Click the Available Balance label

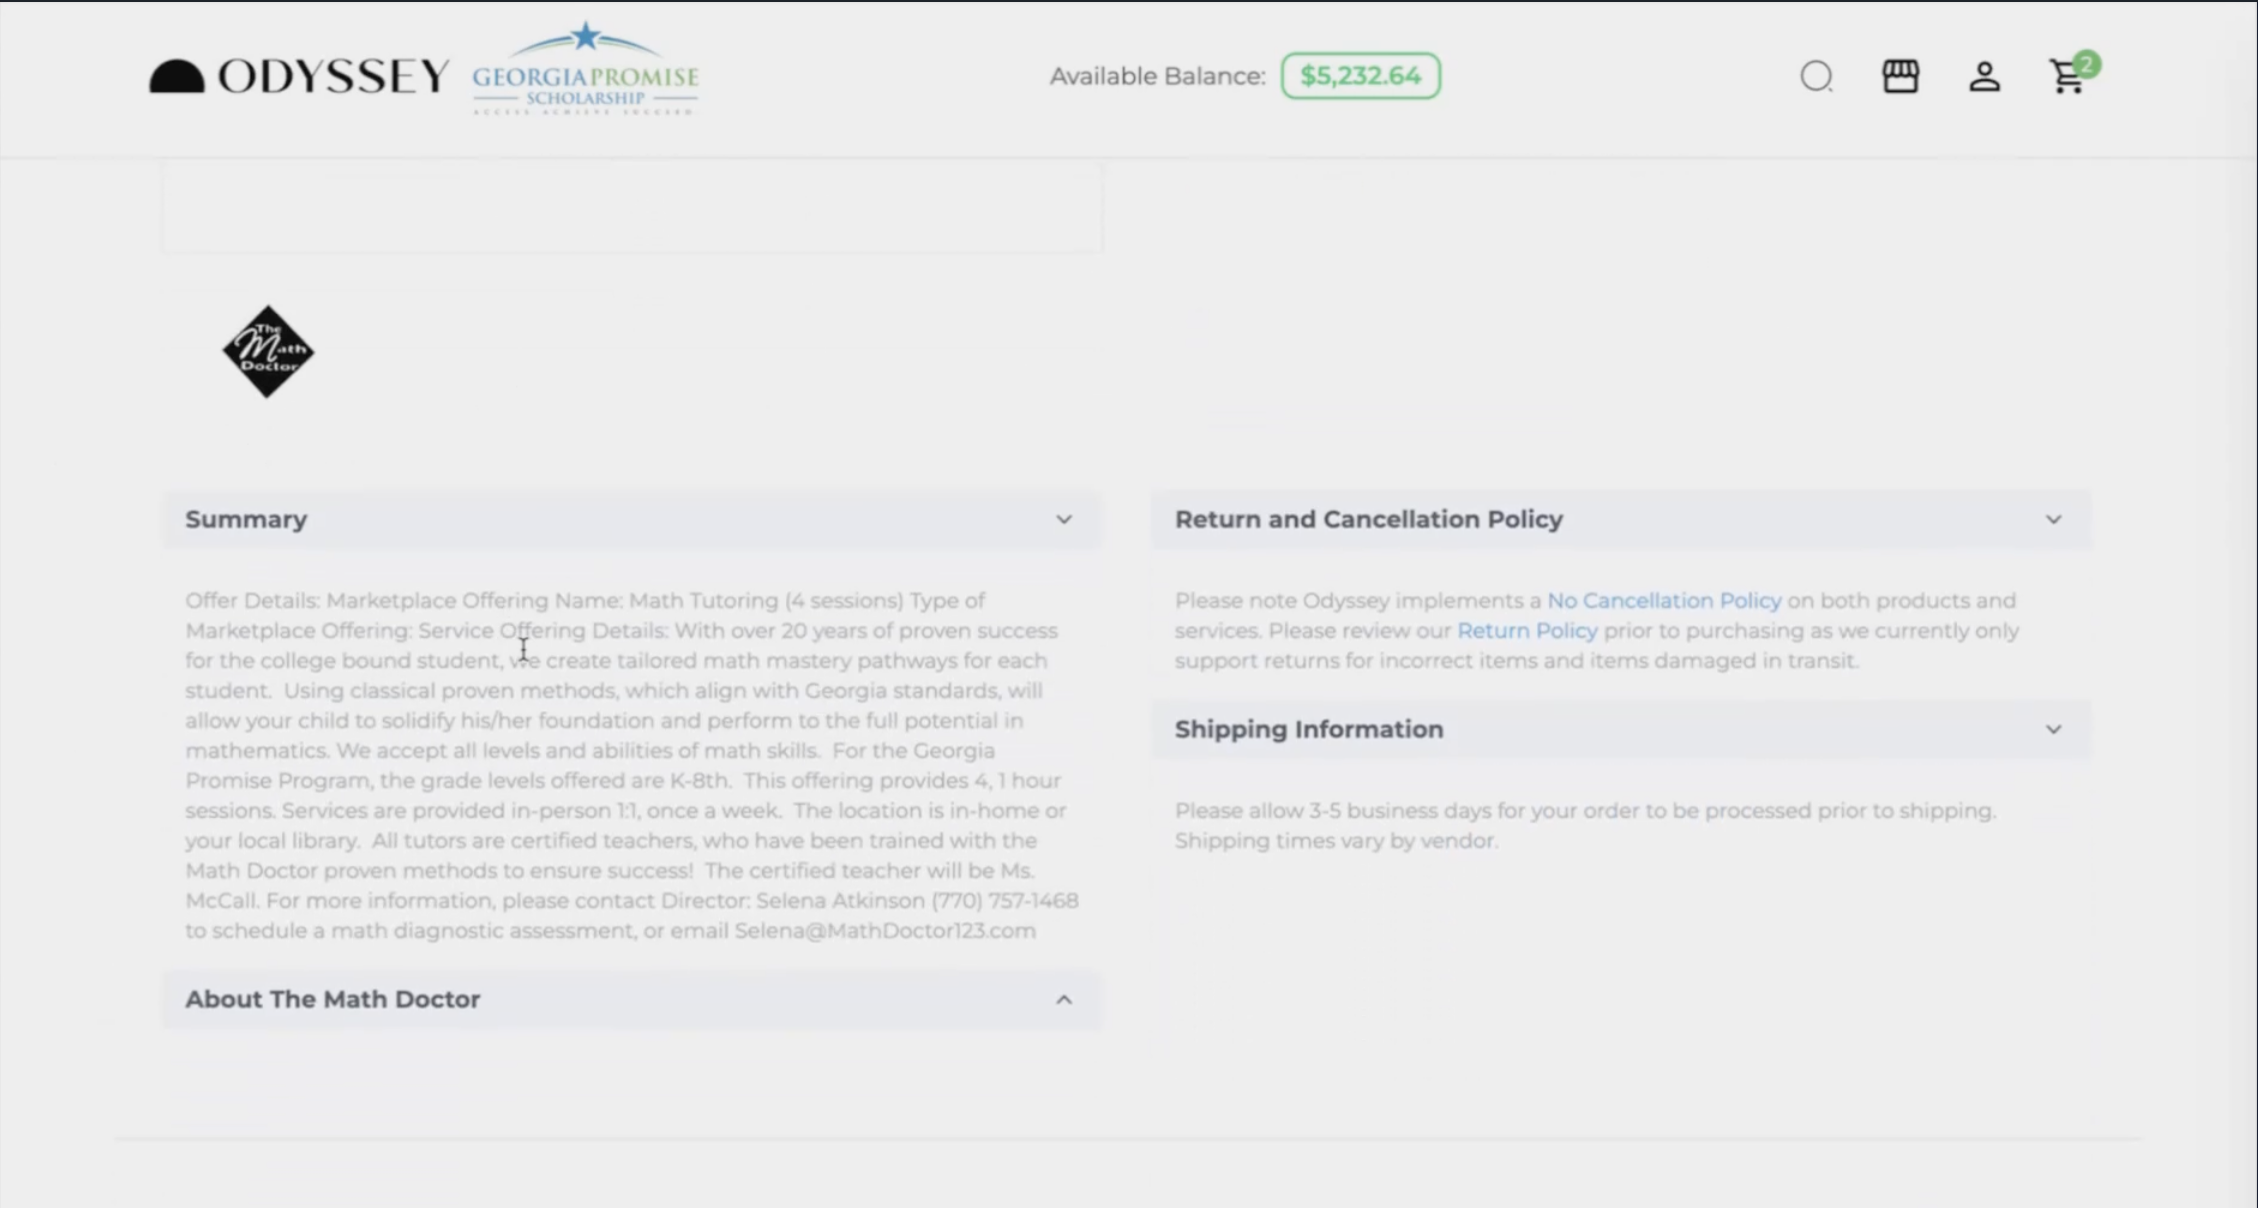1157,76
